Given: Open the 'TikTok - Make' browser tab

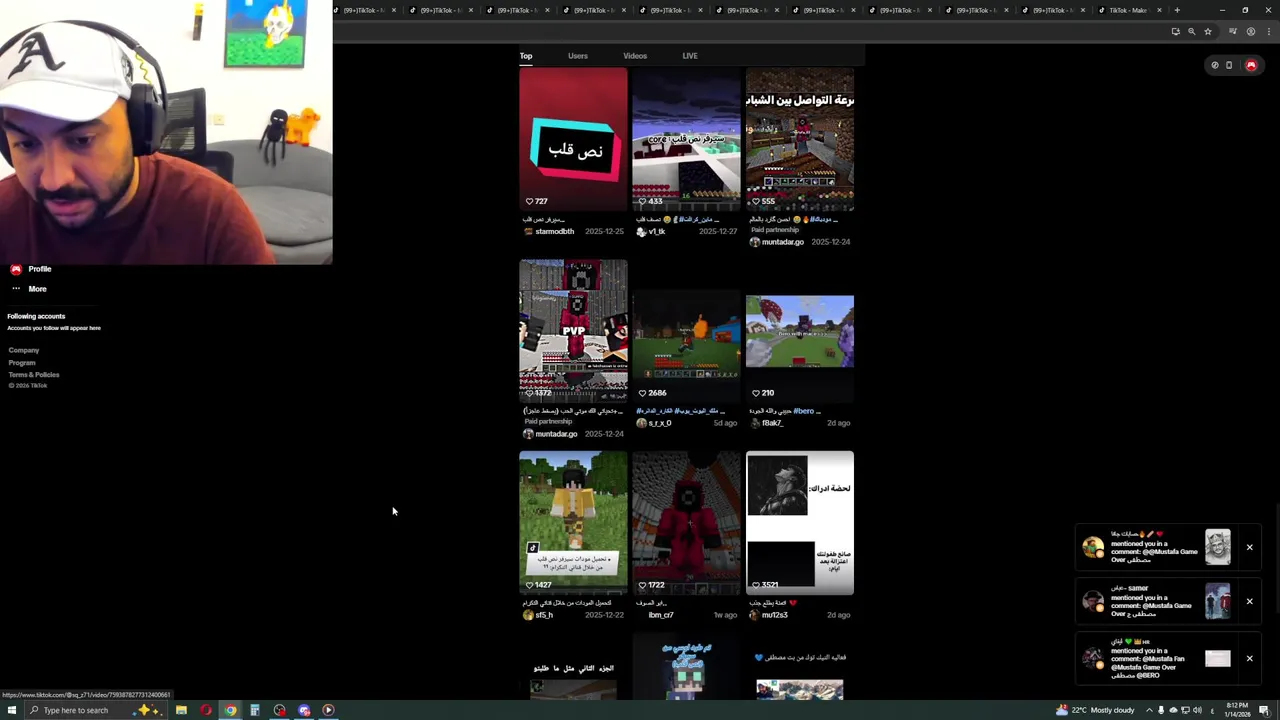Looking at the screenshot, I should click(1128, 10).
